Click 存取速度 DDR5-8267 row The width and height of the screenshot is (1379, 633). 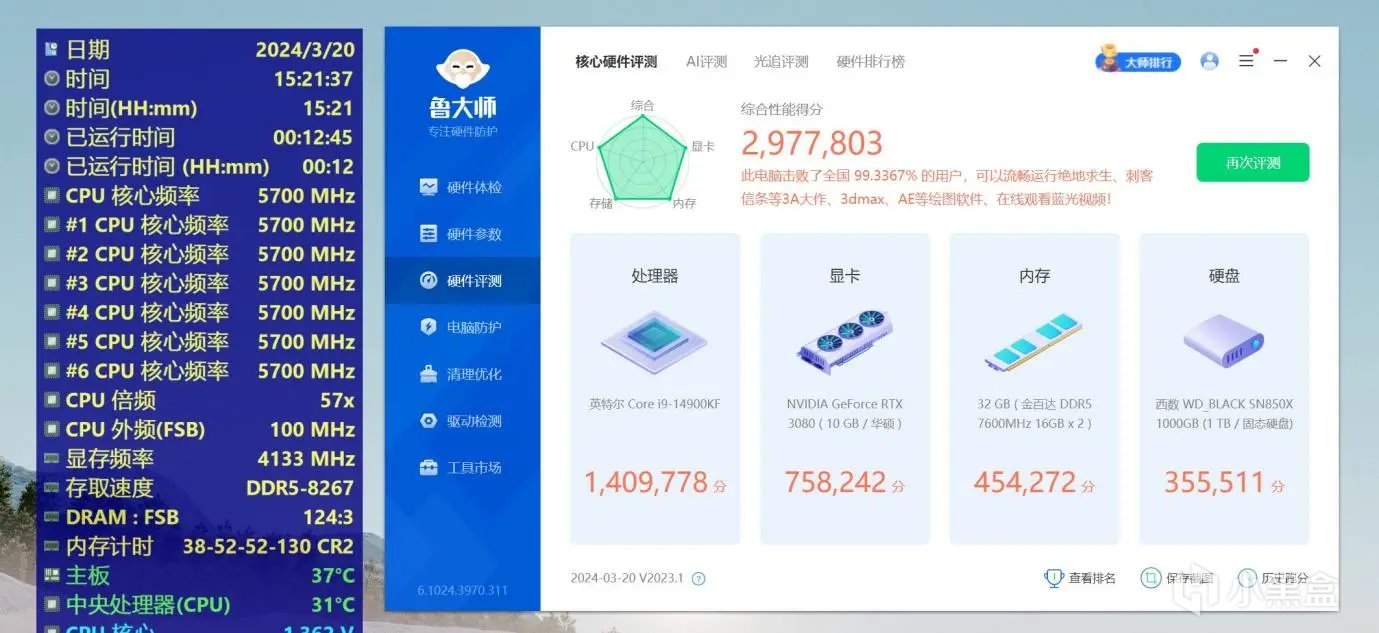click(200, 488)
